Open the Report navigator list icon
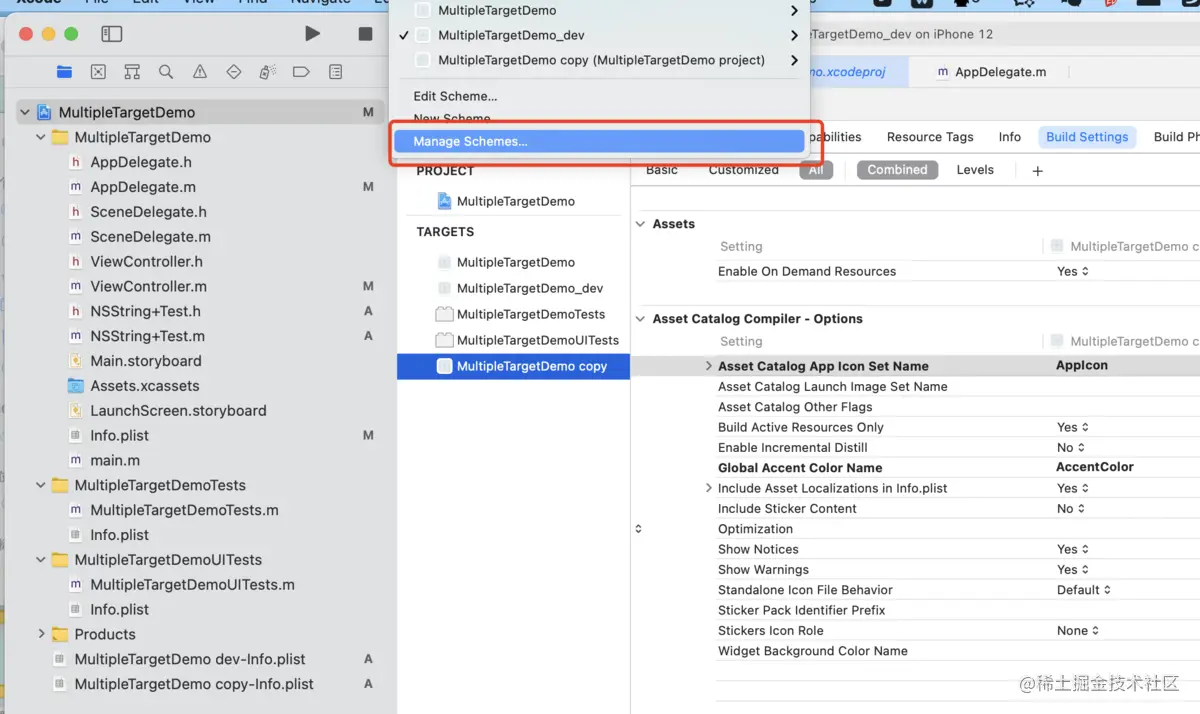This screenshot has height=714, width=1200. coord(336,72)
